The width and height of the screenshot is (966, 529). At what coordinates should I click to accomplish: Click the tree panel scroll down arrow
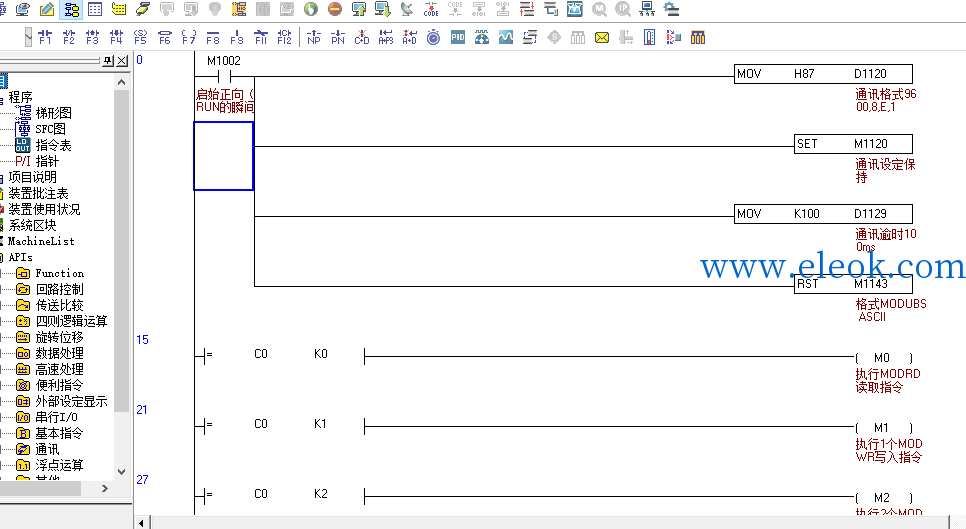[x=121, y=472]
